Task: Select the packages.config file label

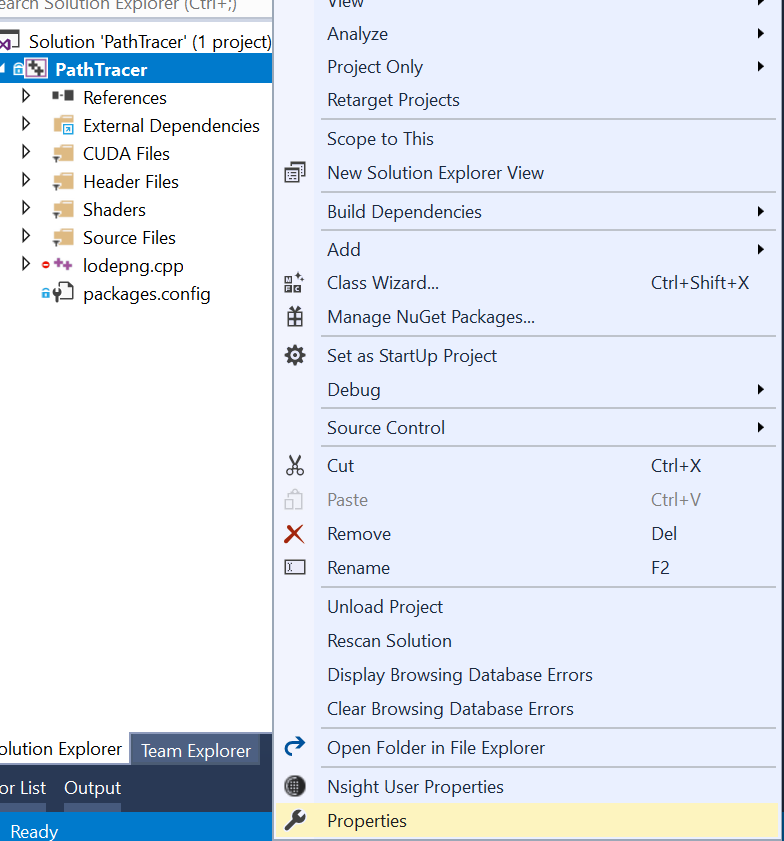Action: (146, 294)
